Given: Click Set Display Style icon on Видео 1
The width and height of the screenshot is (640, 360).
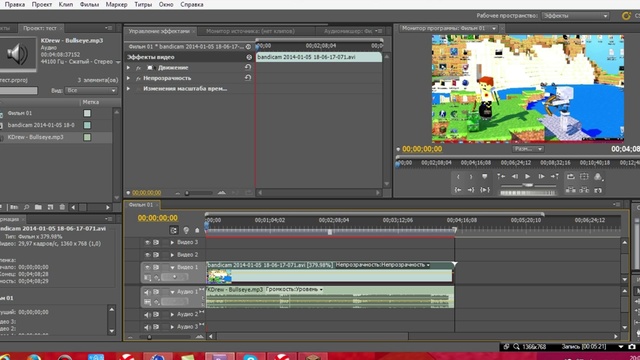Looking at the screenshot, I should [147, 278].
